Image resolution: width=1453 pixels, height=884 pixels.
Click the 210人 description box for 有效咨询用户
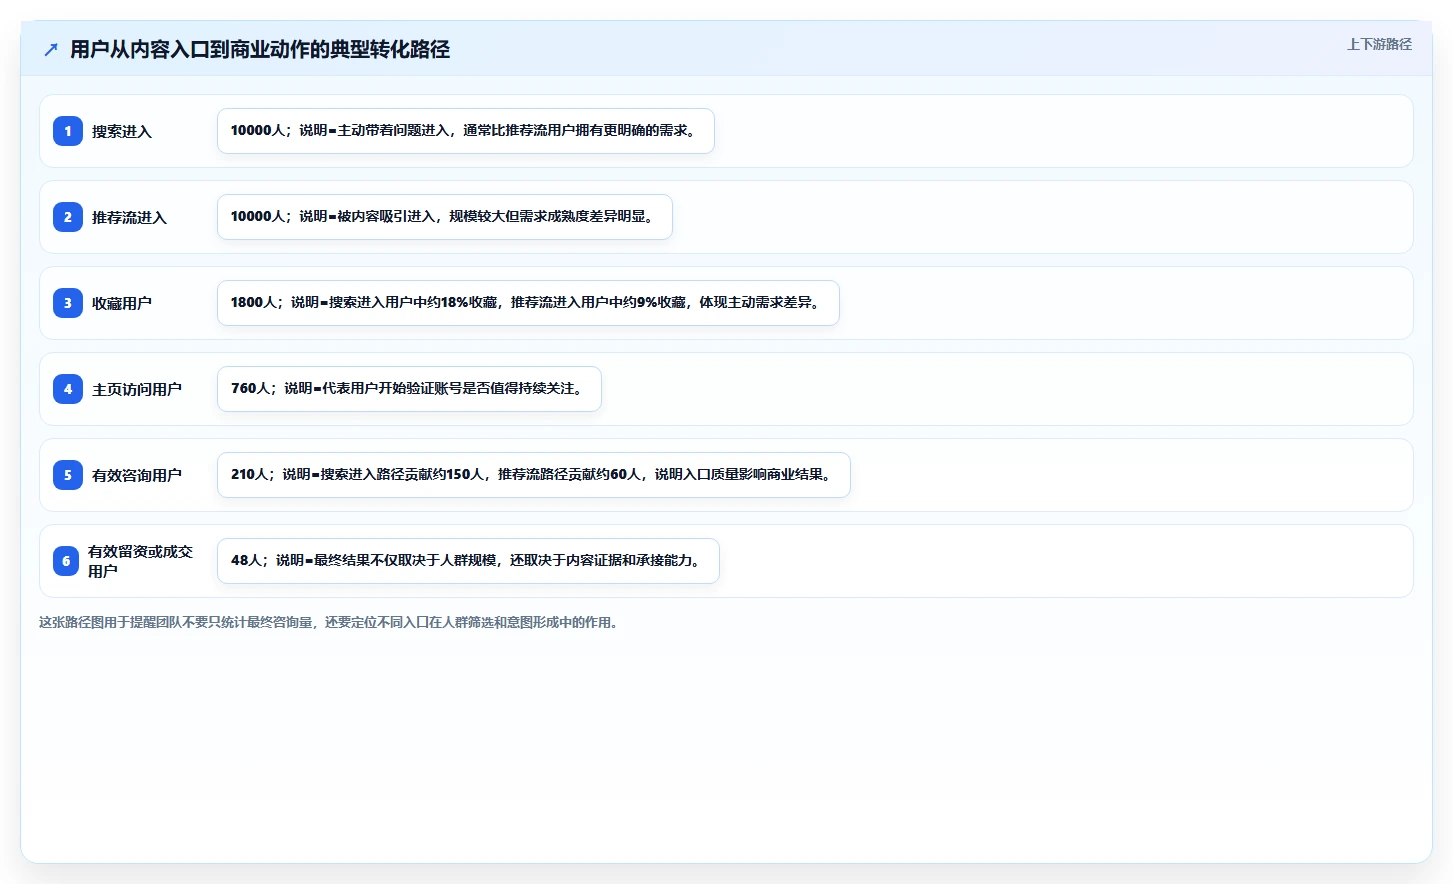(534, 475)
